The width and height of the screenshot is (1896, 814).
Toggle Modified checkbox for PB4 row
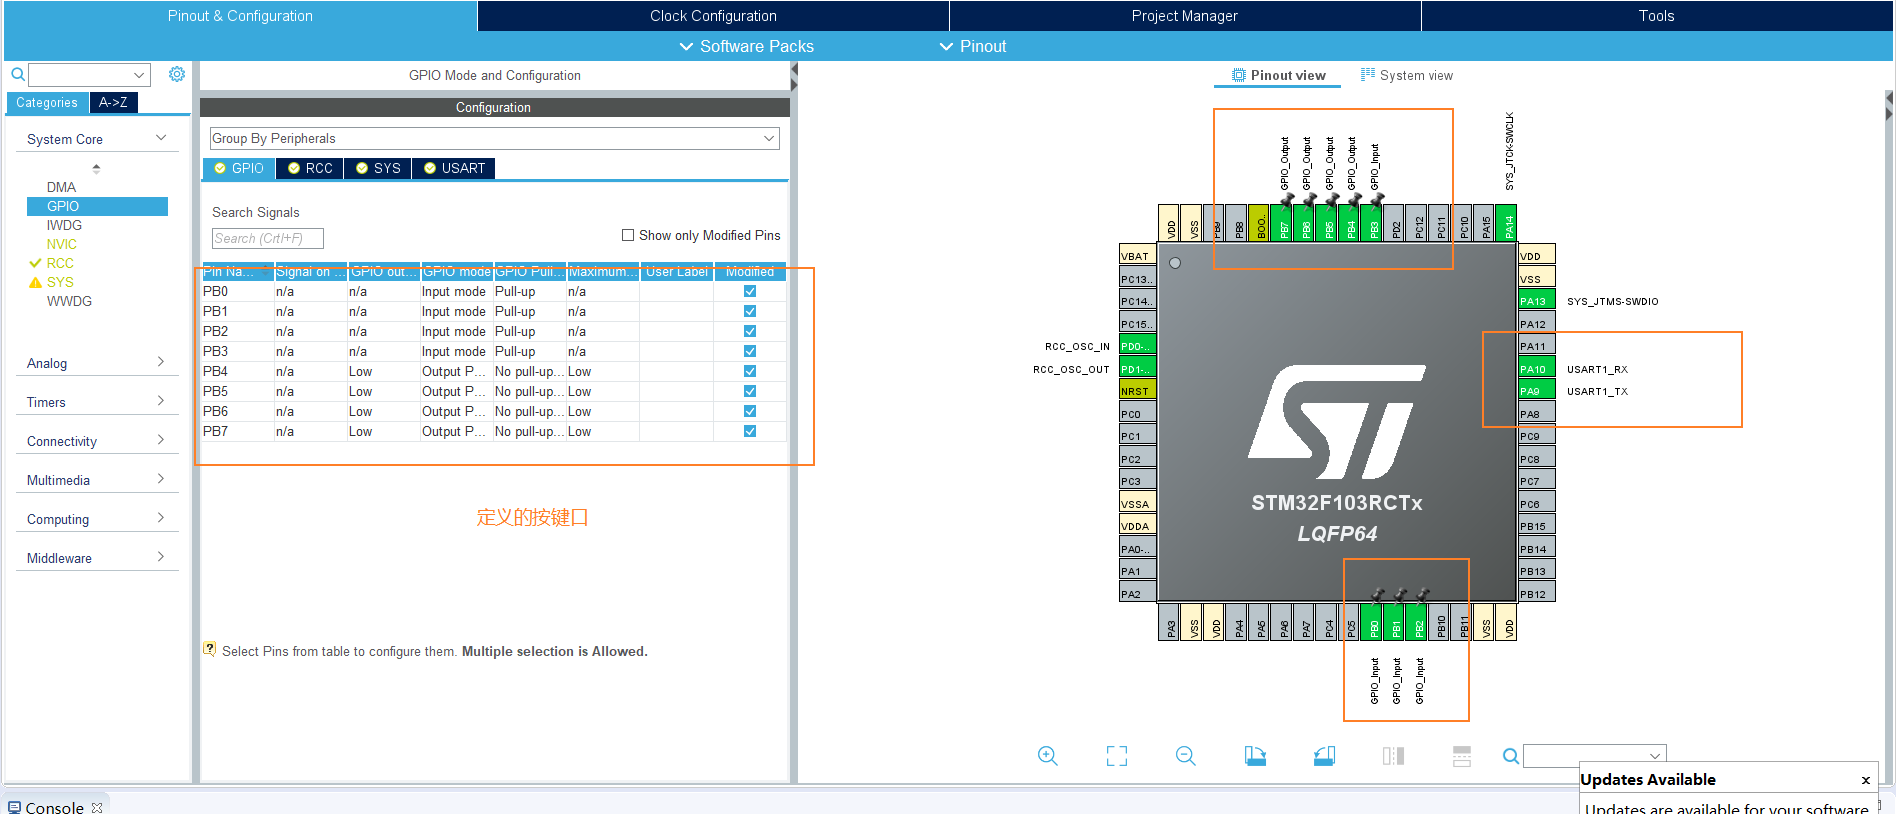750,371
